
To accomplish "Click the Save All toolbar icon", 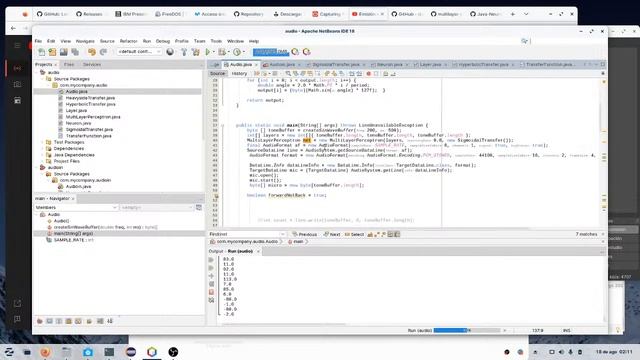I will [x=75, y=52].
